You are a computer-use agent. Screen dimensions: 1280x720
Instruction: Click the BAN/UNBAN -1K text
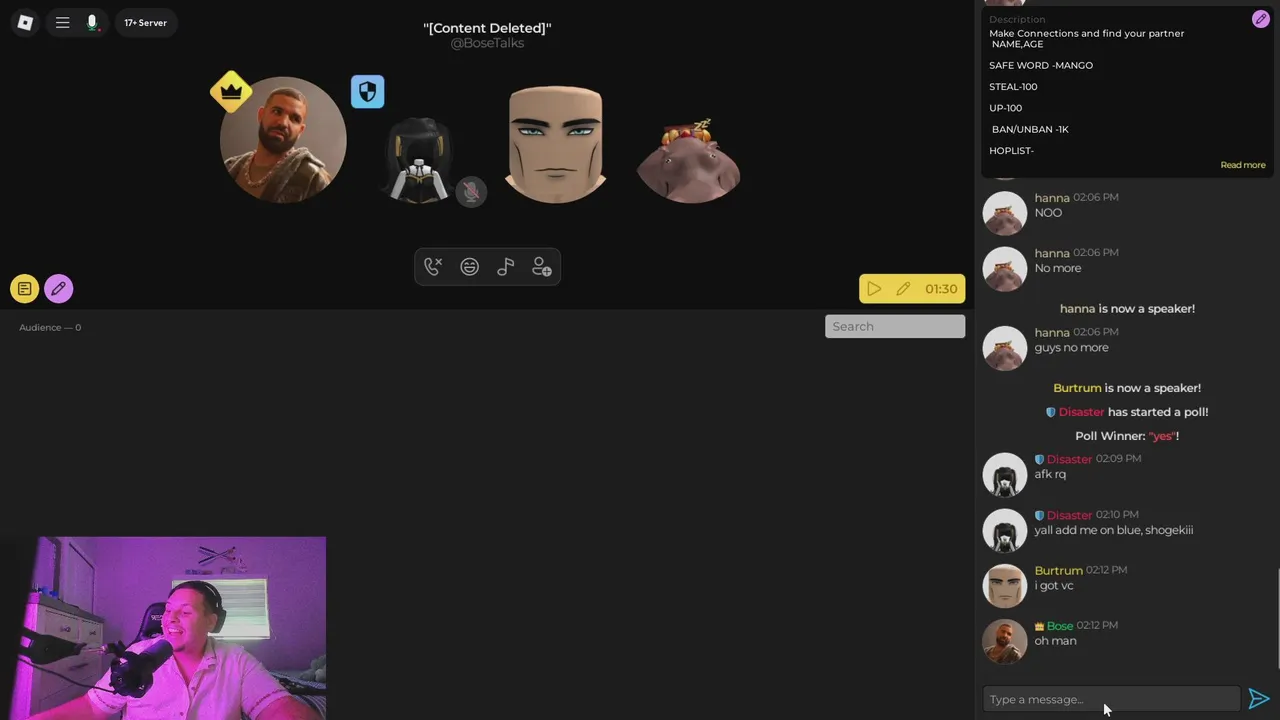[1030, 129]
